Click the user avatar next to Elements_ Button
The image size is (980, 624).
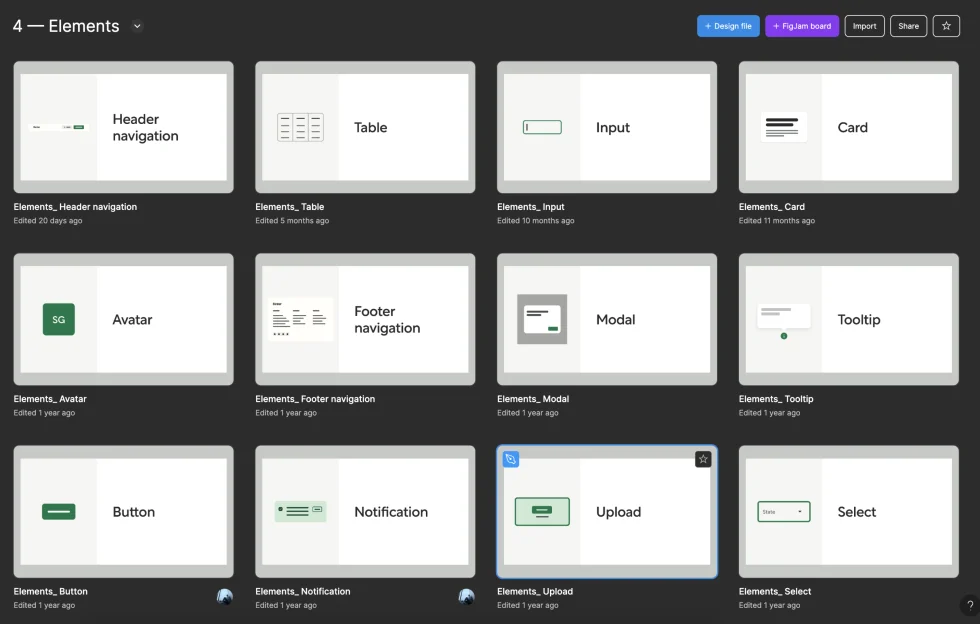[x=225, y=596]
